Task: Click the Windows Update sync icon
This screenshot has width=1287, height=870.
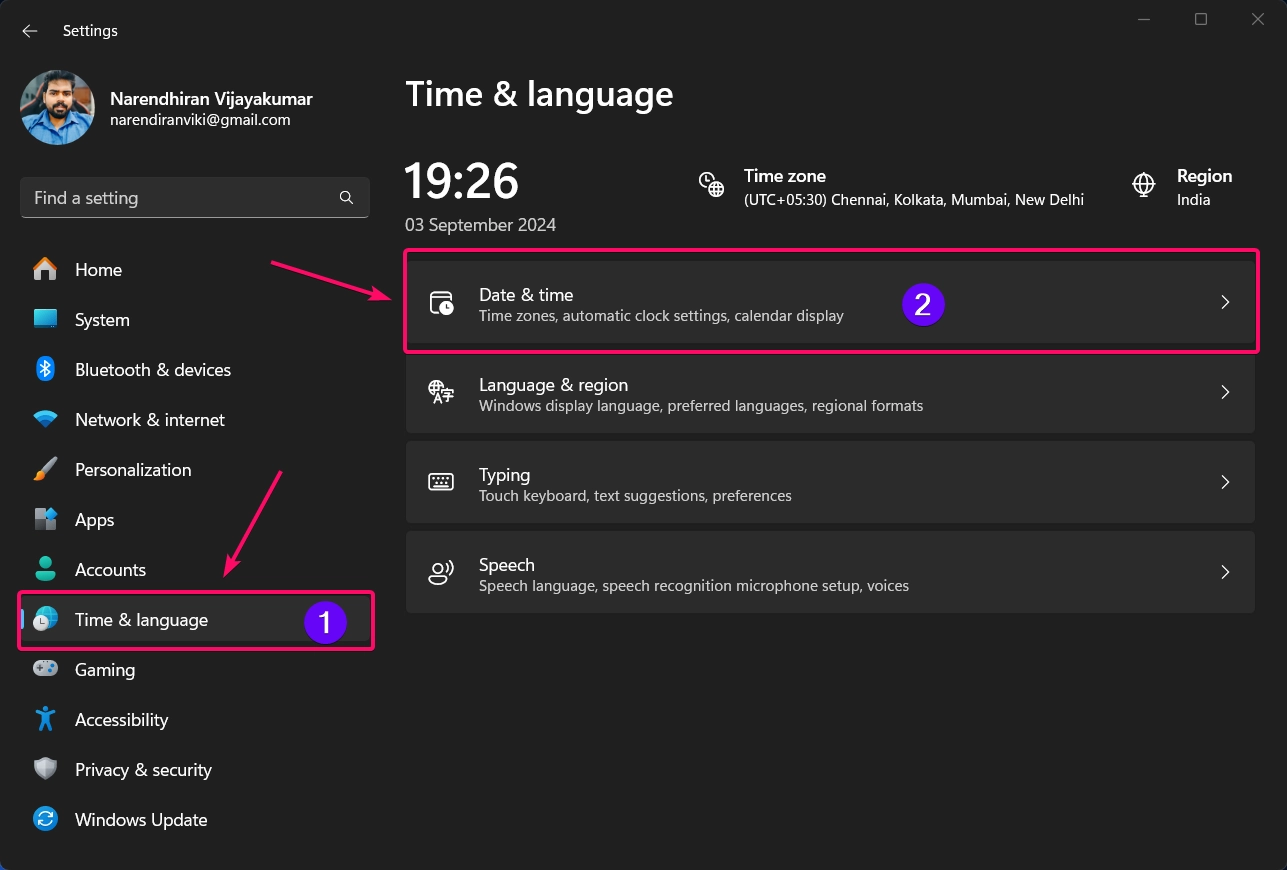Action: click(x=45, y=819)
